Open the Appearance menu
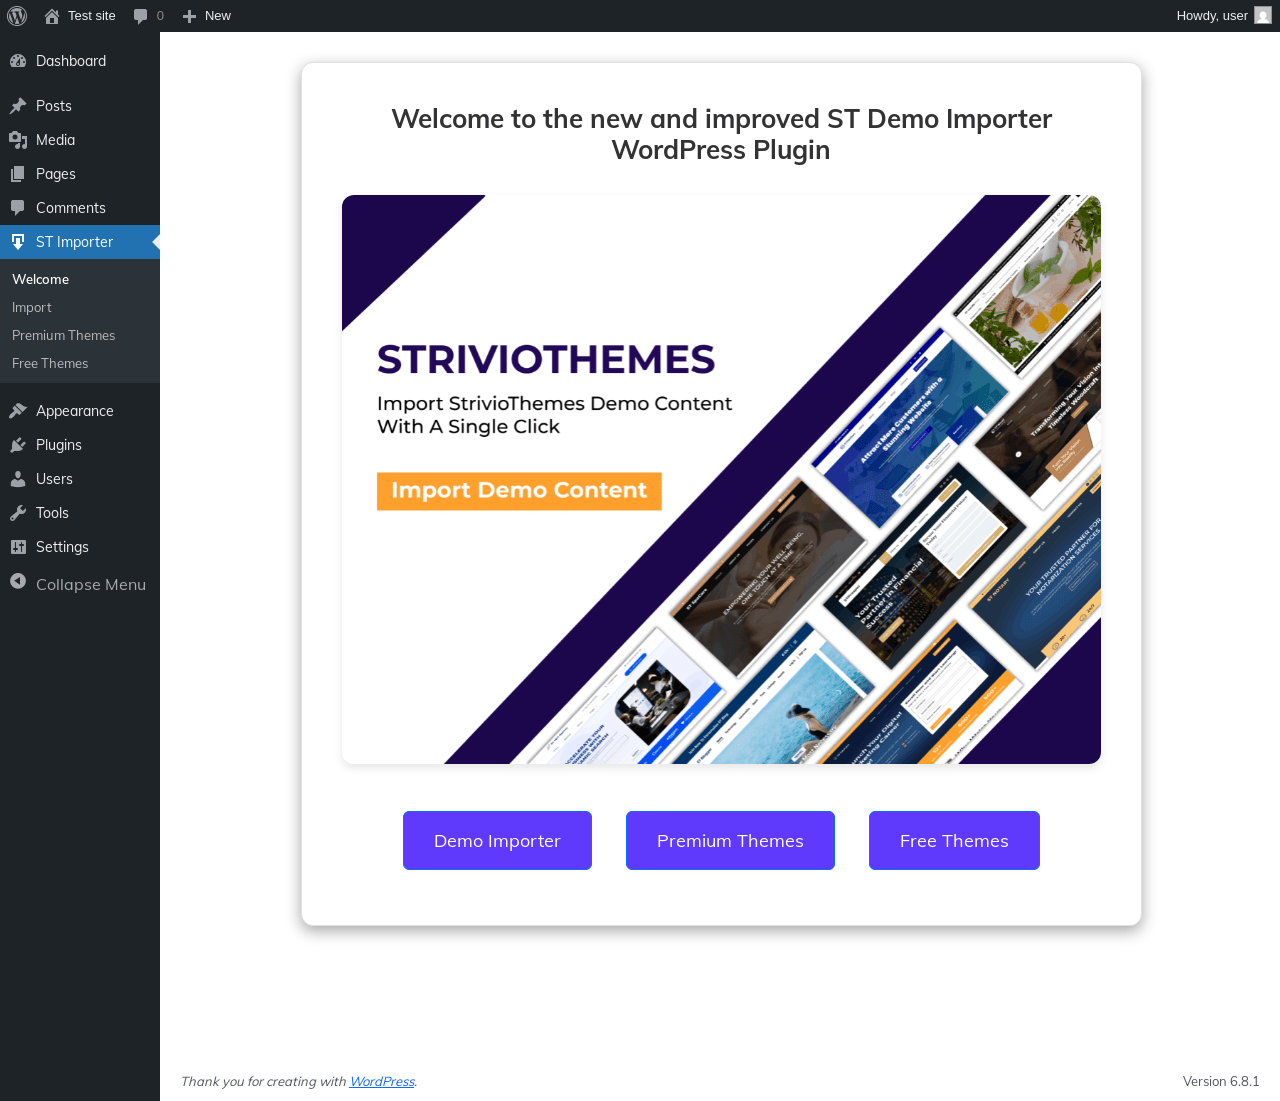The width and height of the screenshot is (1280, 1101). [80, 411]
